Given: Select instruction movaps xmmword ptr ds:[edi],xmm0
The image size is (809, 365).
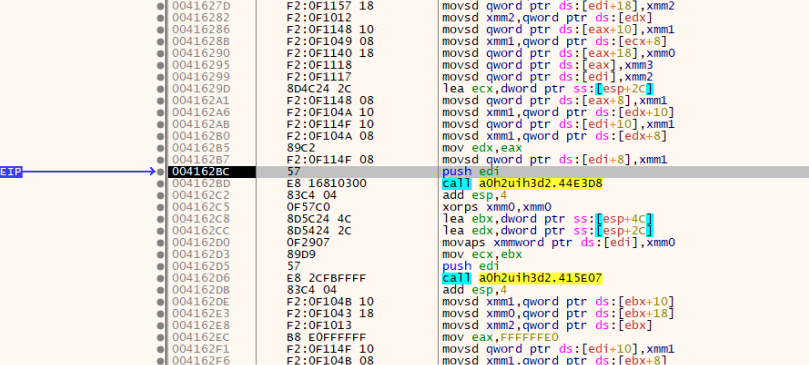Looking at the screenshot, I should point(558,242).
